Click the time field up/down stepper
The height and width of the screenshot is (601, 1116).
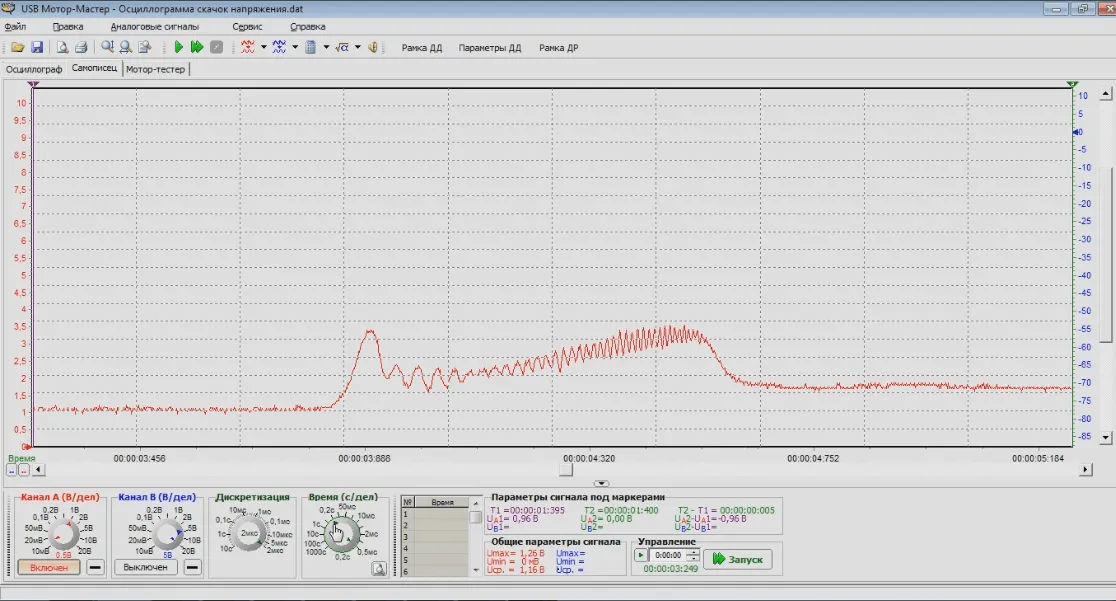pos(693,555)
